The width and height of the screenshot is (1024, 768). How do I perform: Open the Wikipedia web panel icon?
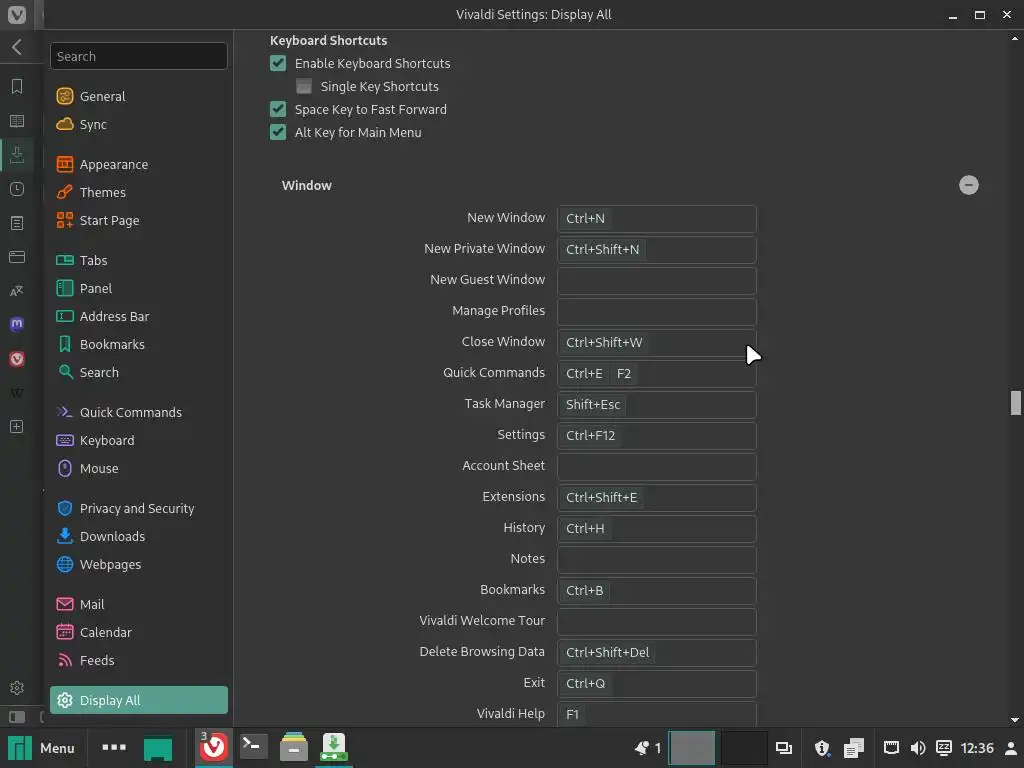[17, 392]
